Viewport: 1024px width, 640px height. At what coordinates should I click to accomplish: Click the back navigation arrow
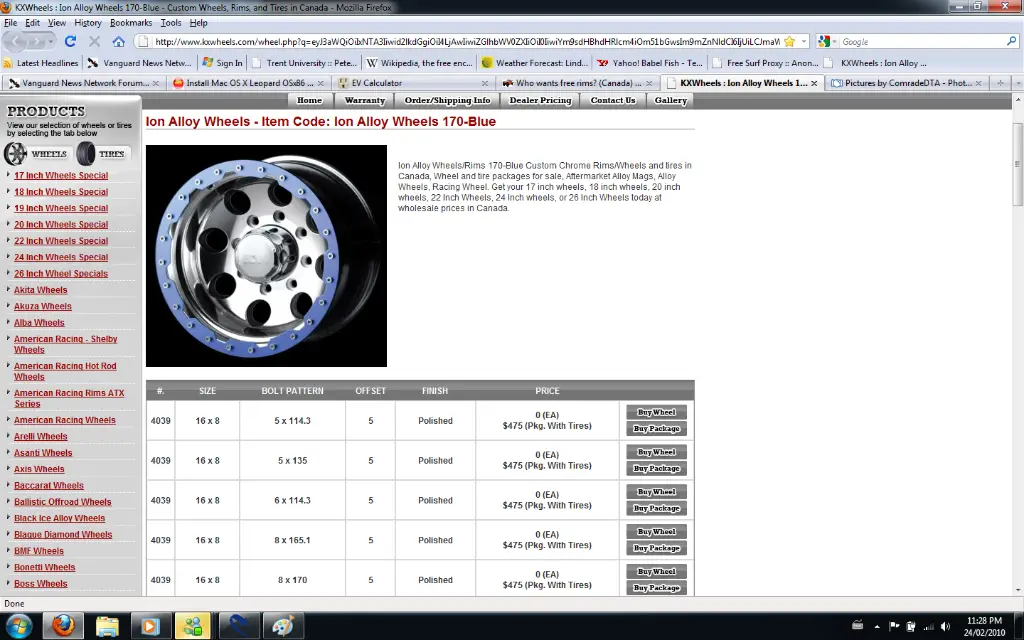[16, 41]
